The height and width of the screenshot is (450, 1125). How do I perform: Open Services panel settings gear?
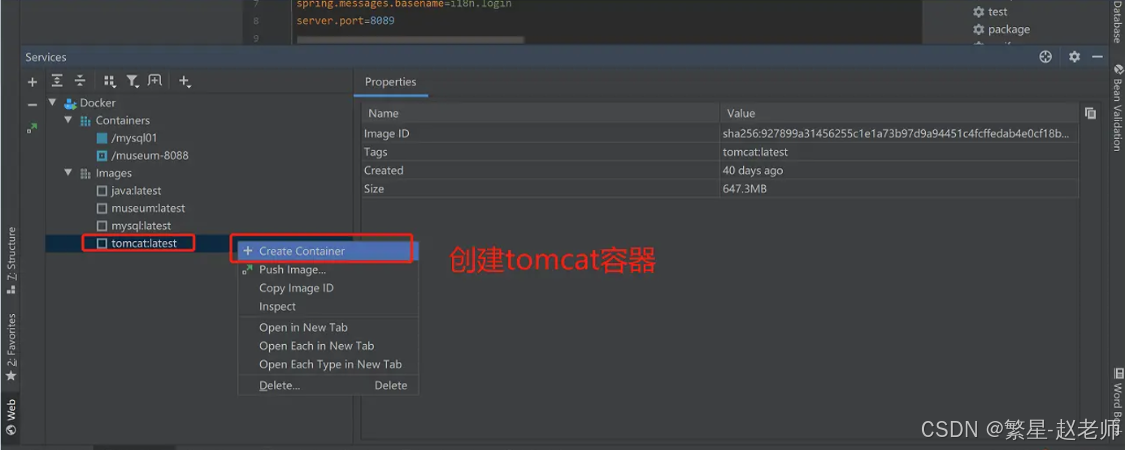tap(1074, 57)
